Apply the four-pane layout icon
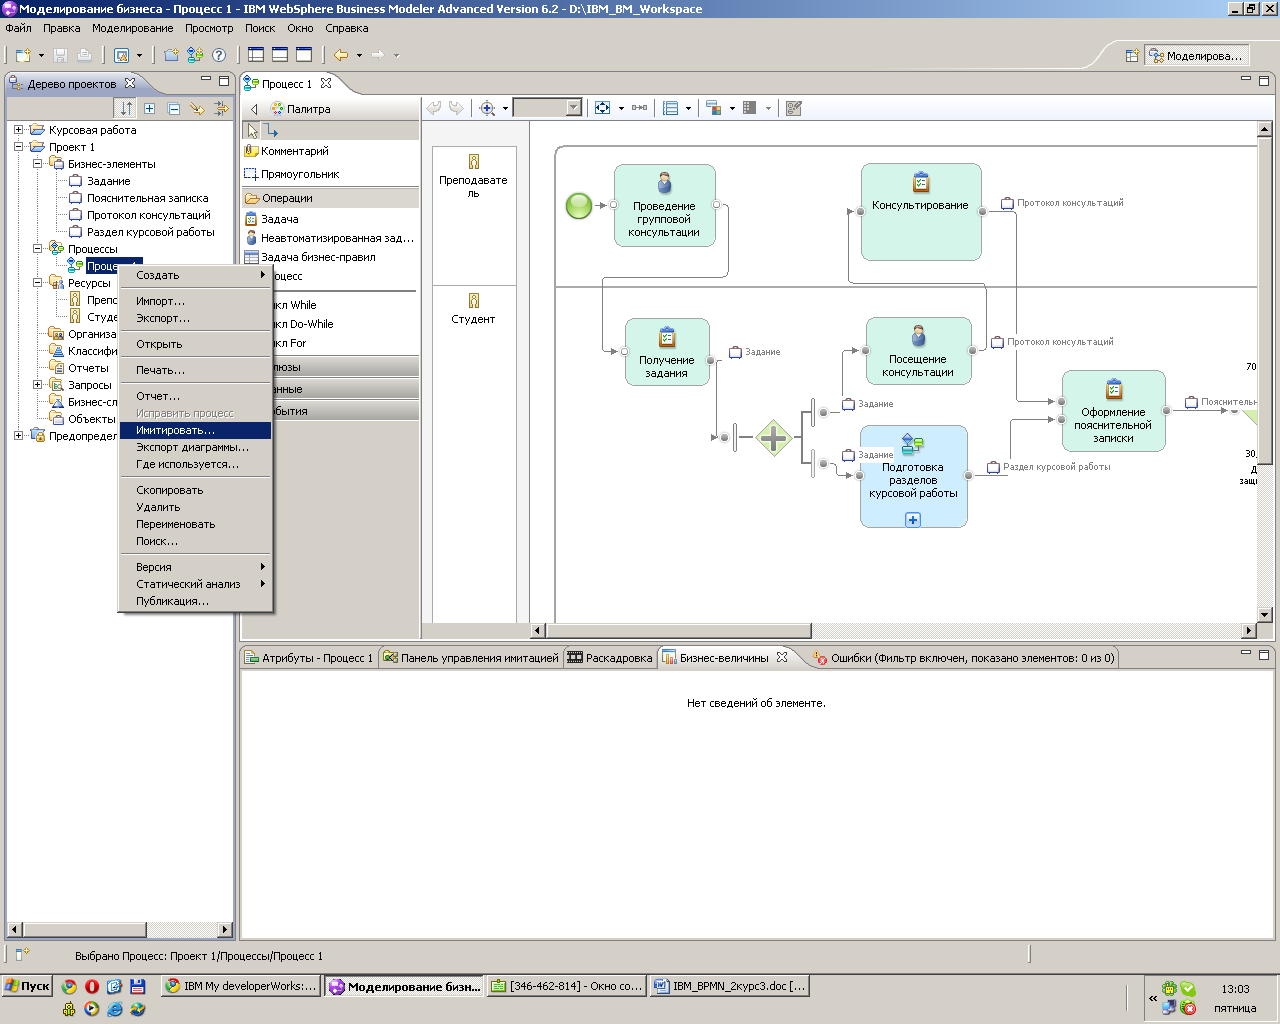Image resolution: width=1280 pixels, height=1024 pixels. [x=256, y=55]
